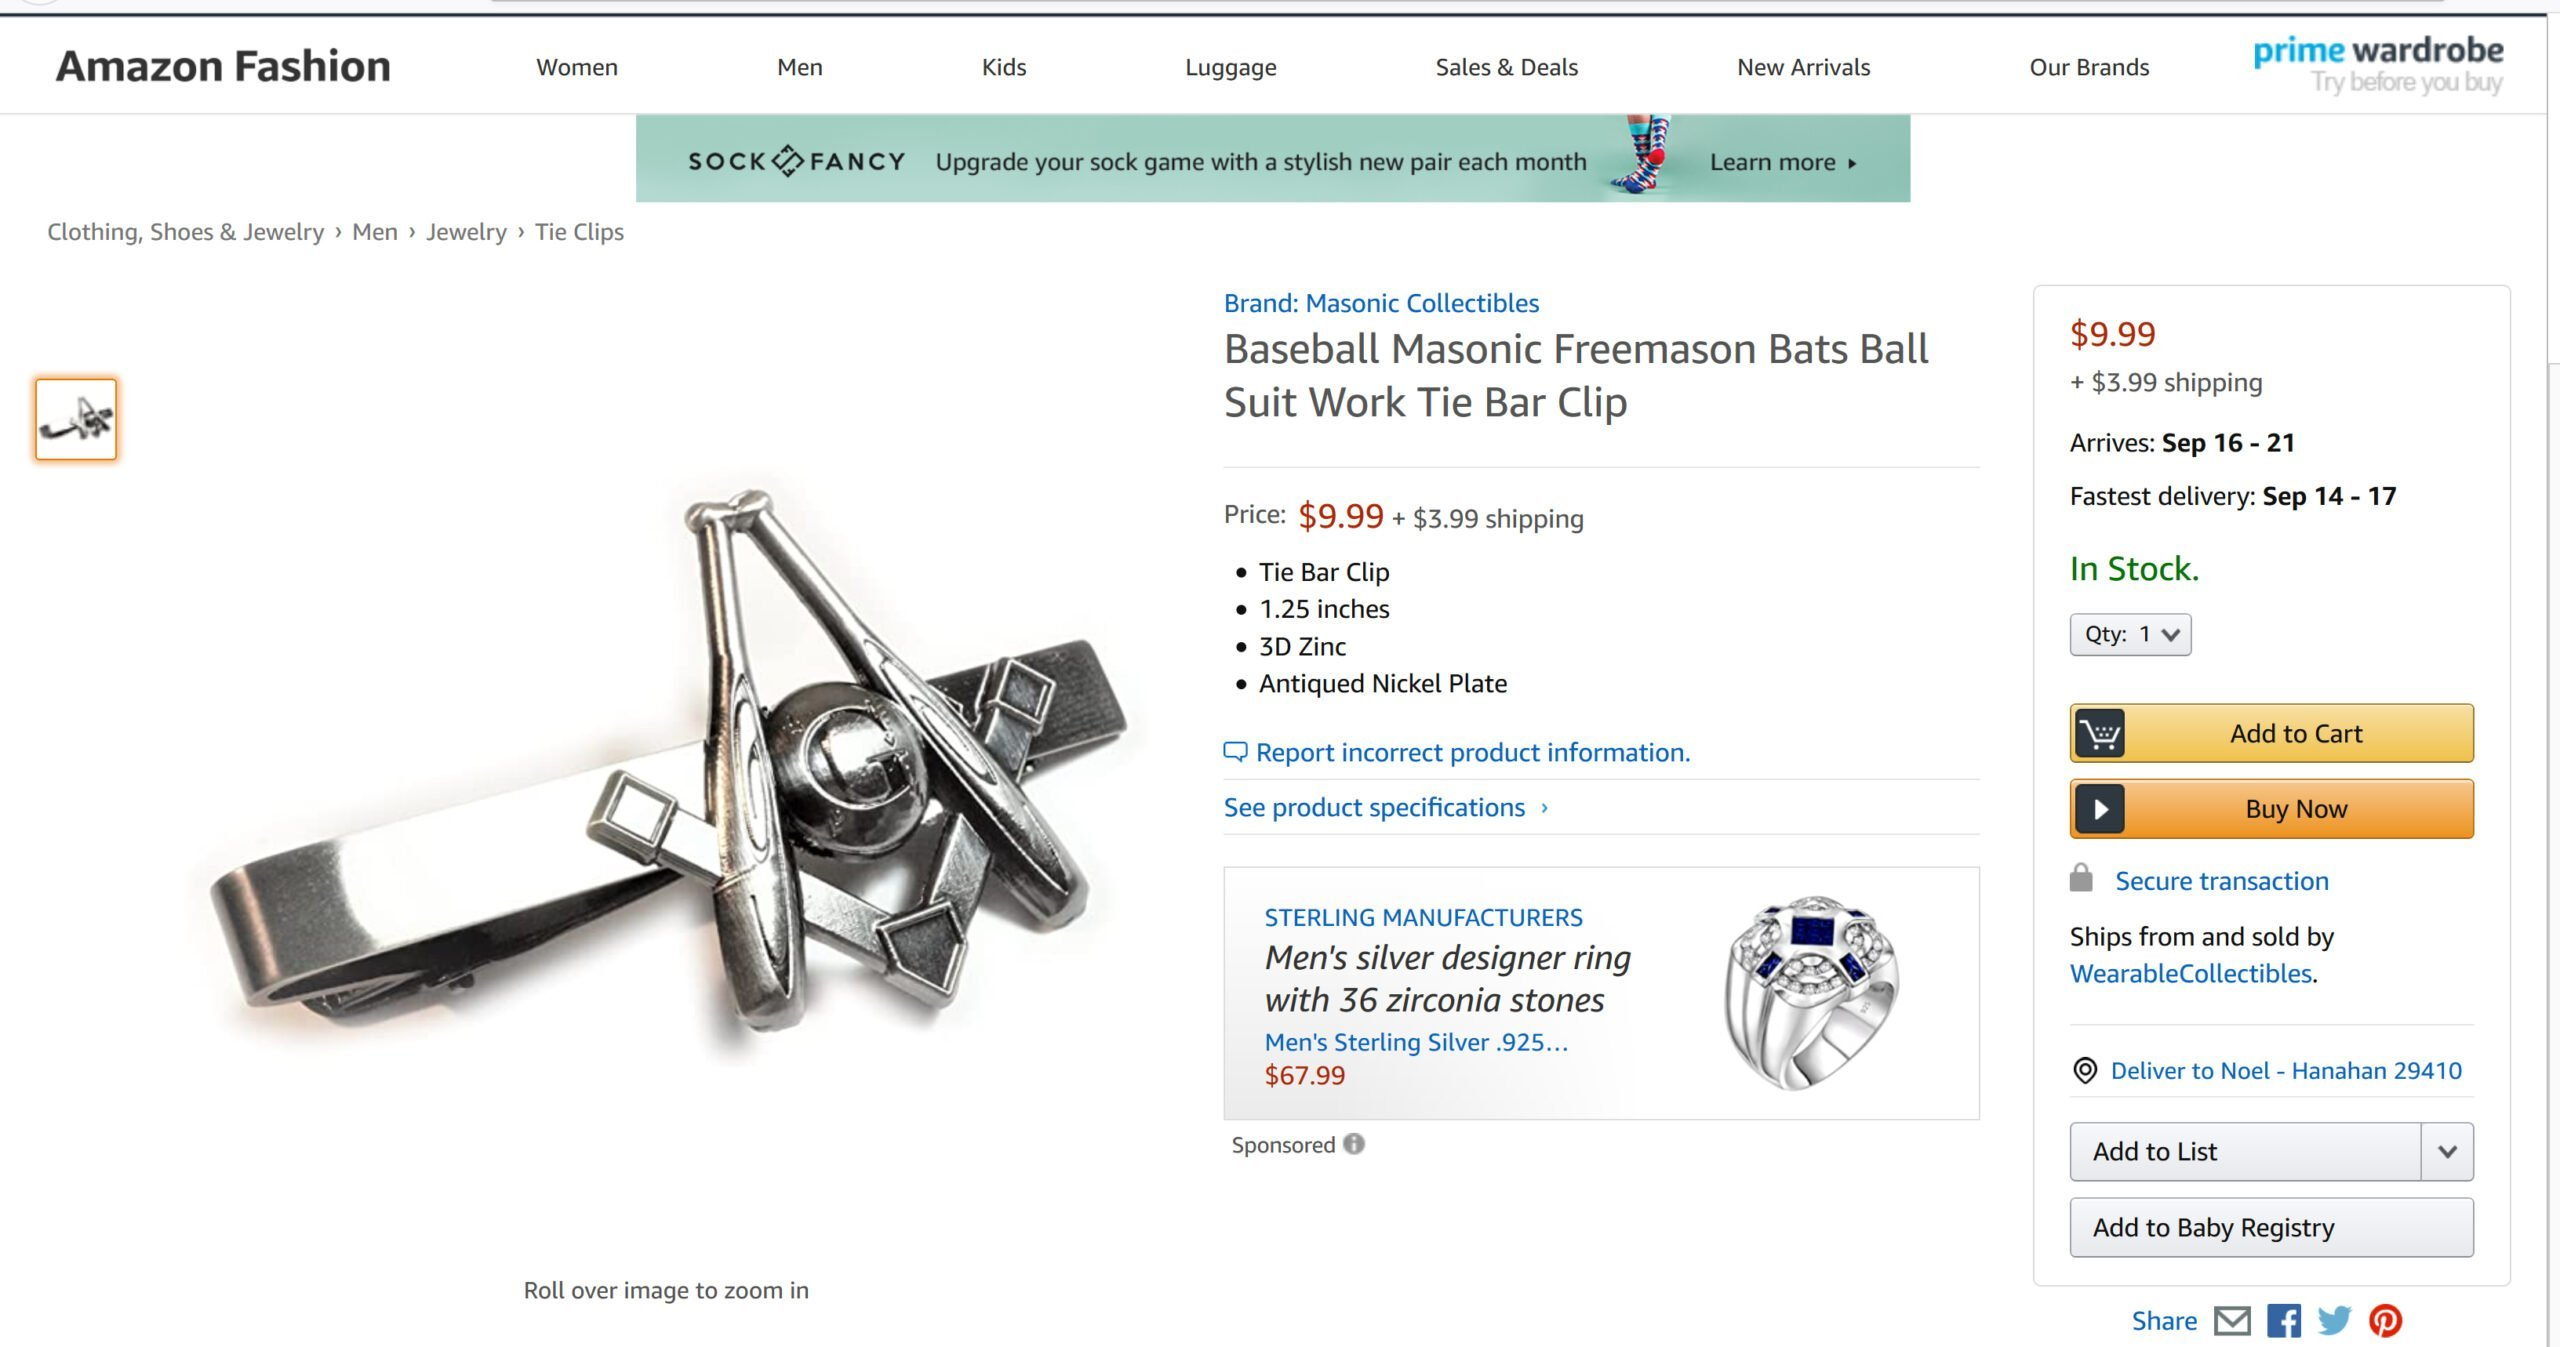Open the WearableCollectibles seller link

coord(2190,973)
